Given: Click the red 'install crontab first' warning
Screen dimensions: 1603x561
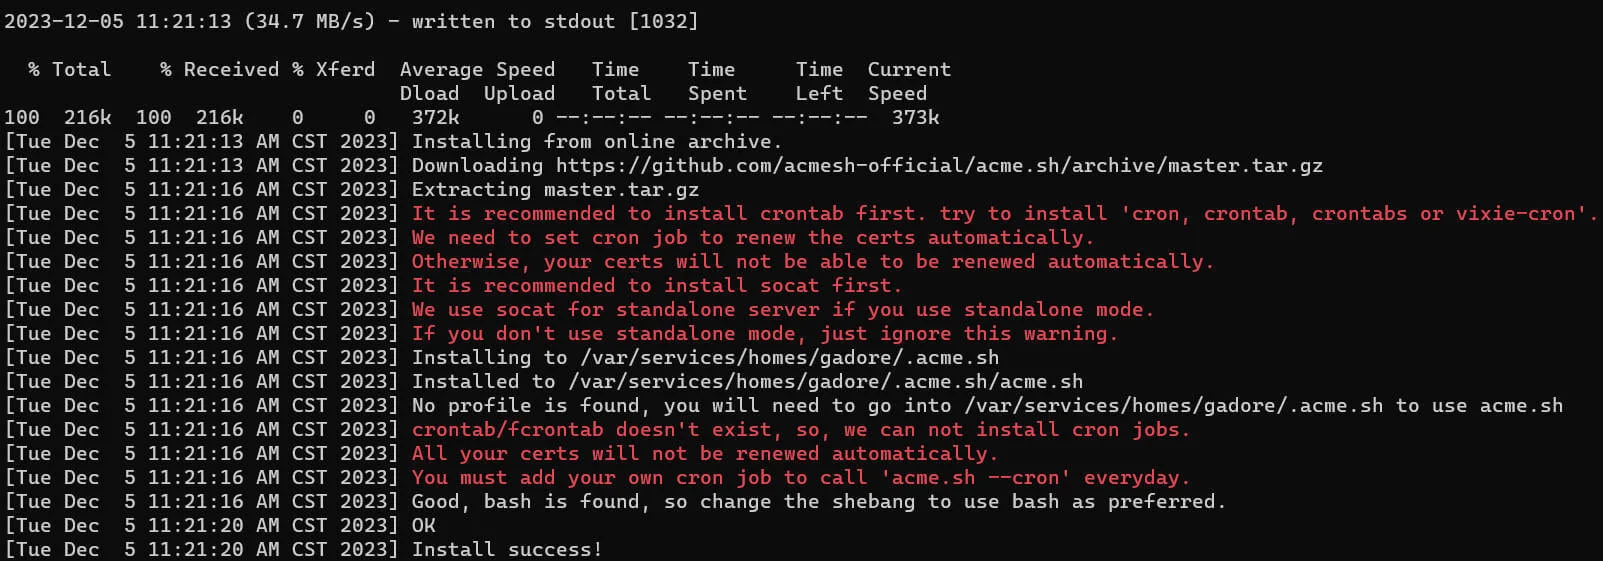Looking at the screenshot, I should (x=1004, y=213).
